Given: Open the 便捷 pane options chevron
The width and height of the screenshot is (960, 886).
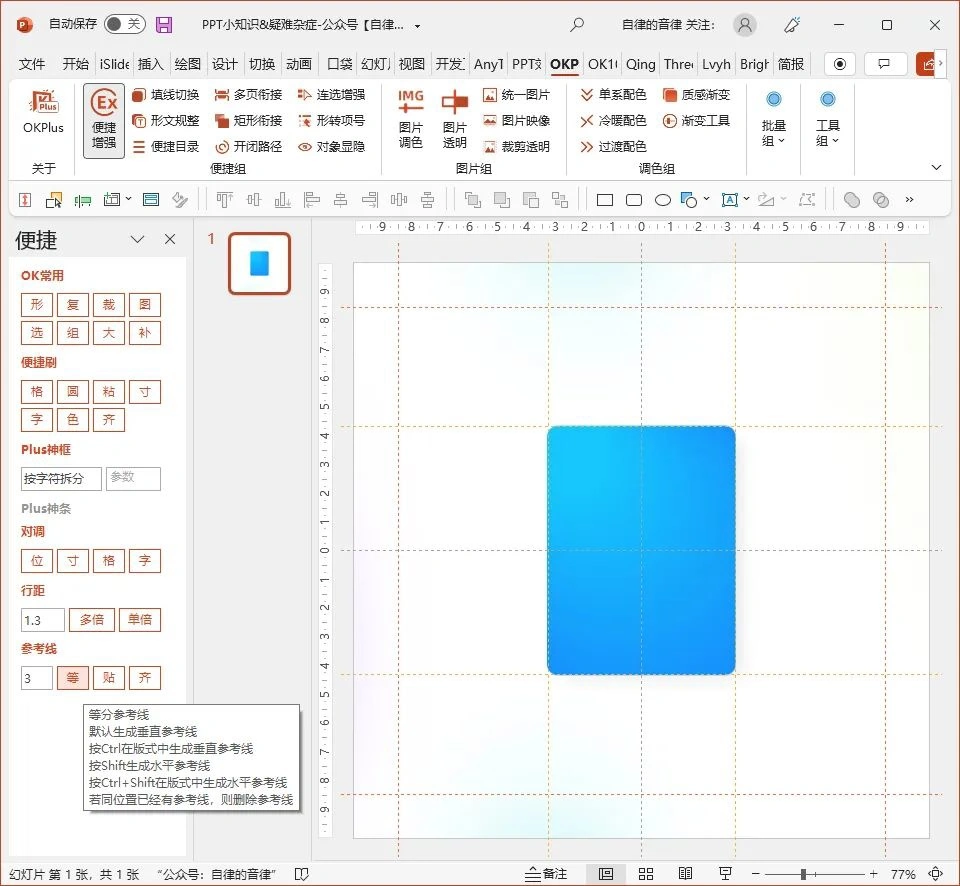Looking at the screenshot, I should coord(138,240).
